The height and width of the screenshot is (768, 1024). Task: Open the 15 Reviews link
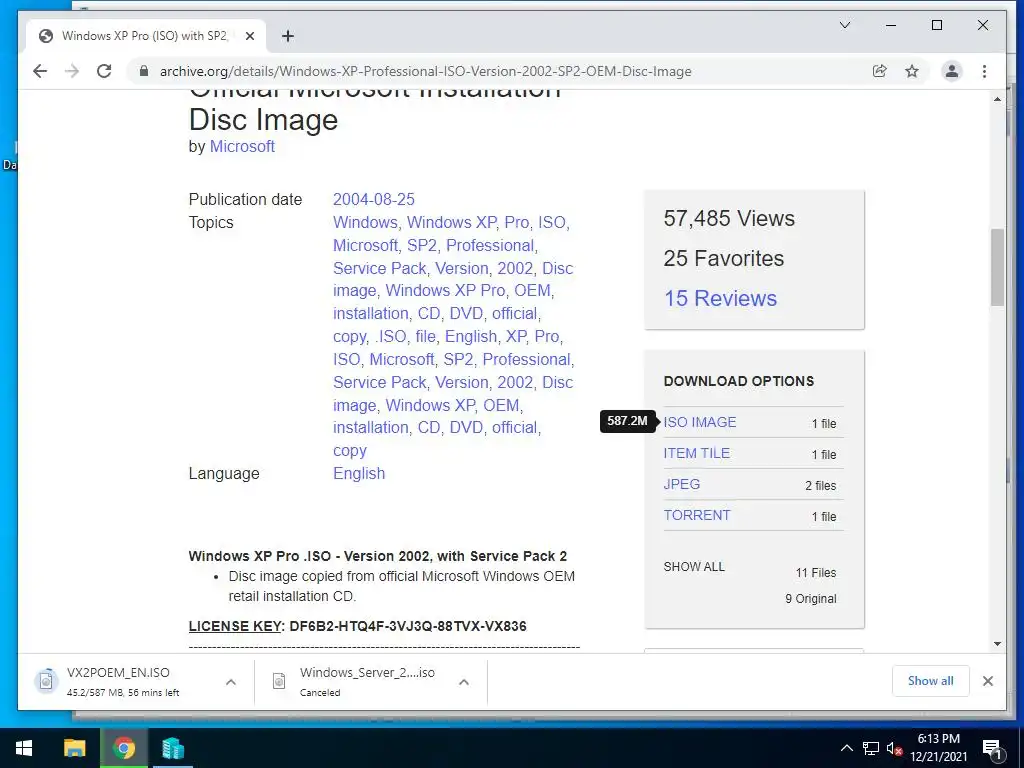tap(720, 298)
